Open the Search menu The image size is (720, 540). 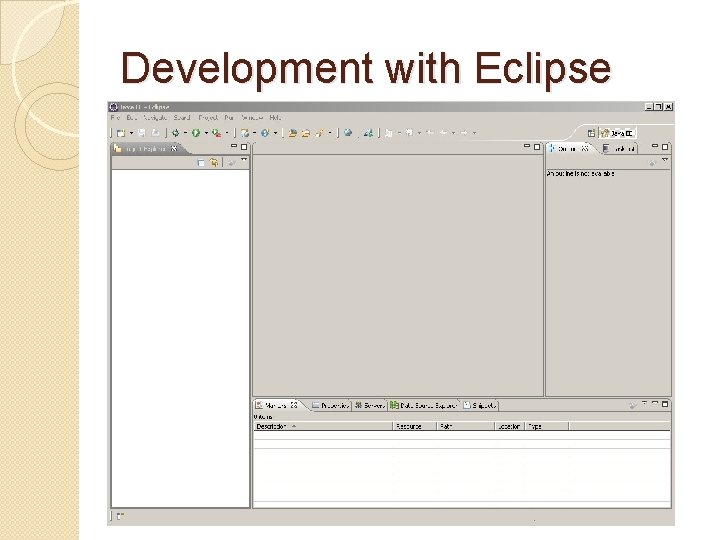point(182,118)
